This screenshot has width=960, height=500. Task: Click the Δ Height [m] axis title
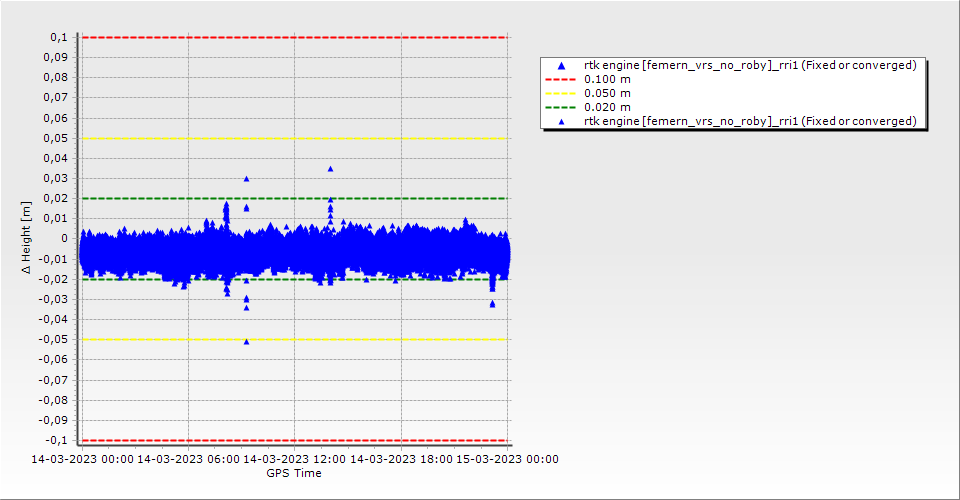27,238
